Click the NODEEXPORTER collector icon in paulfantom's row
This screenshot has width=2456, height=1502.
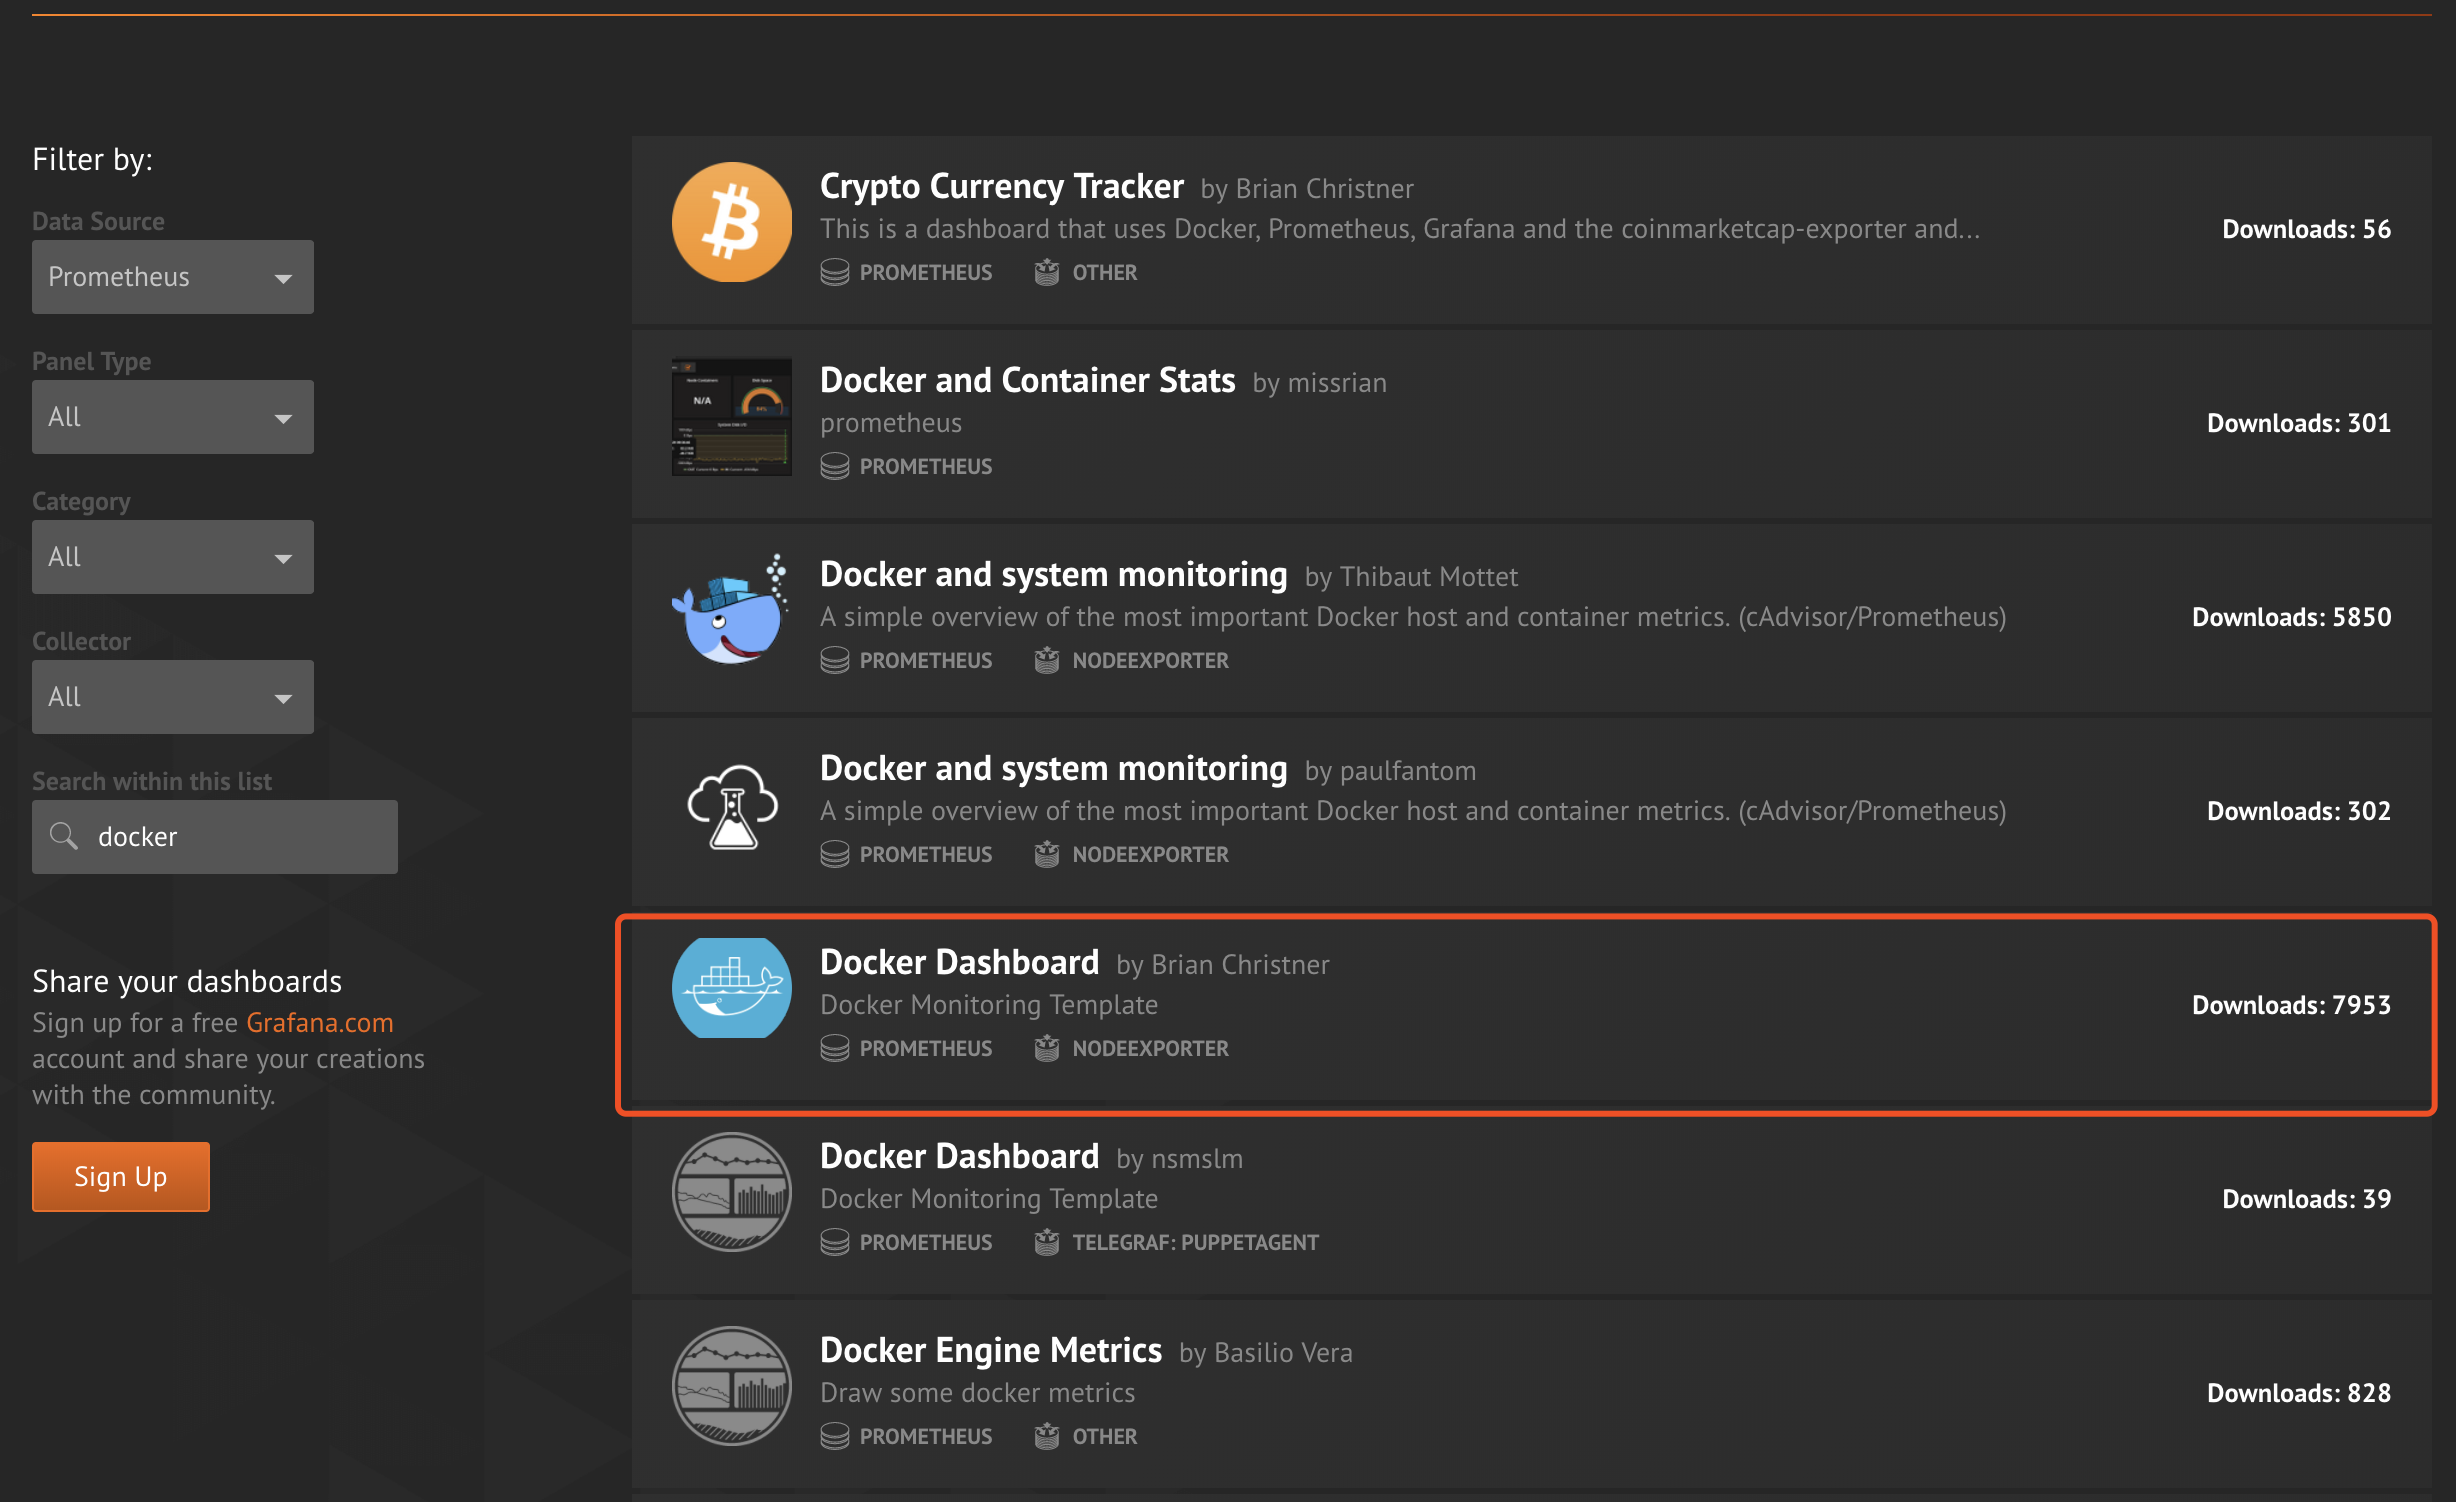coord(1047,854)
